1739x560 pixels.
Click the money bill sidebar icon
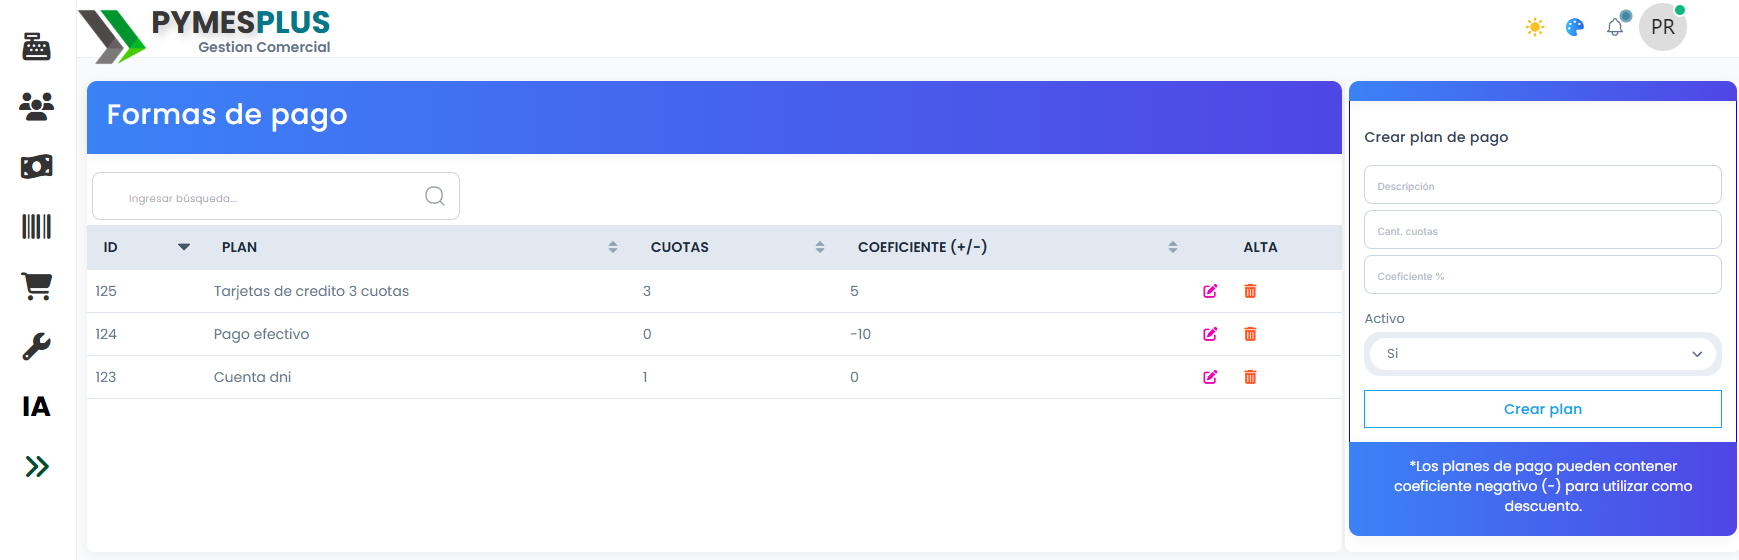pyautogui.click(x=37, y=166)
